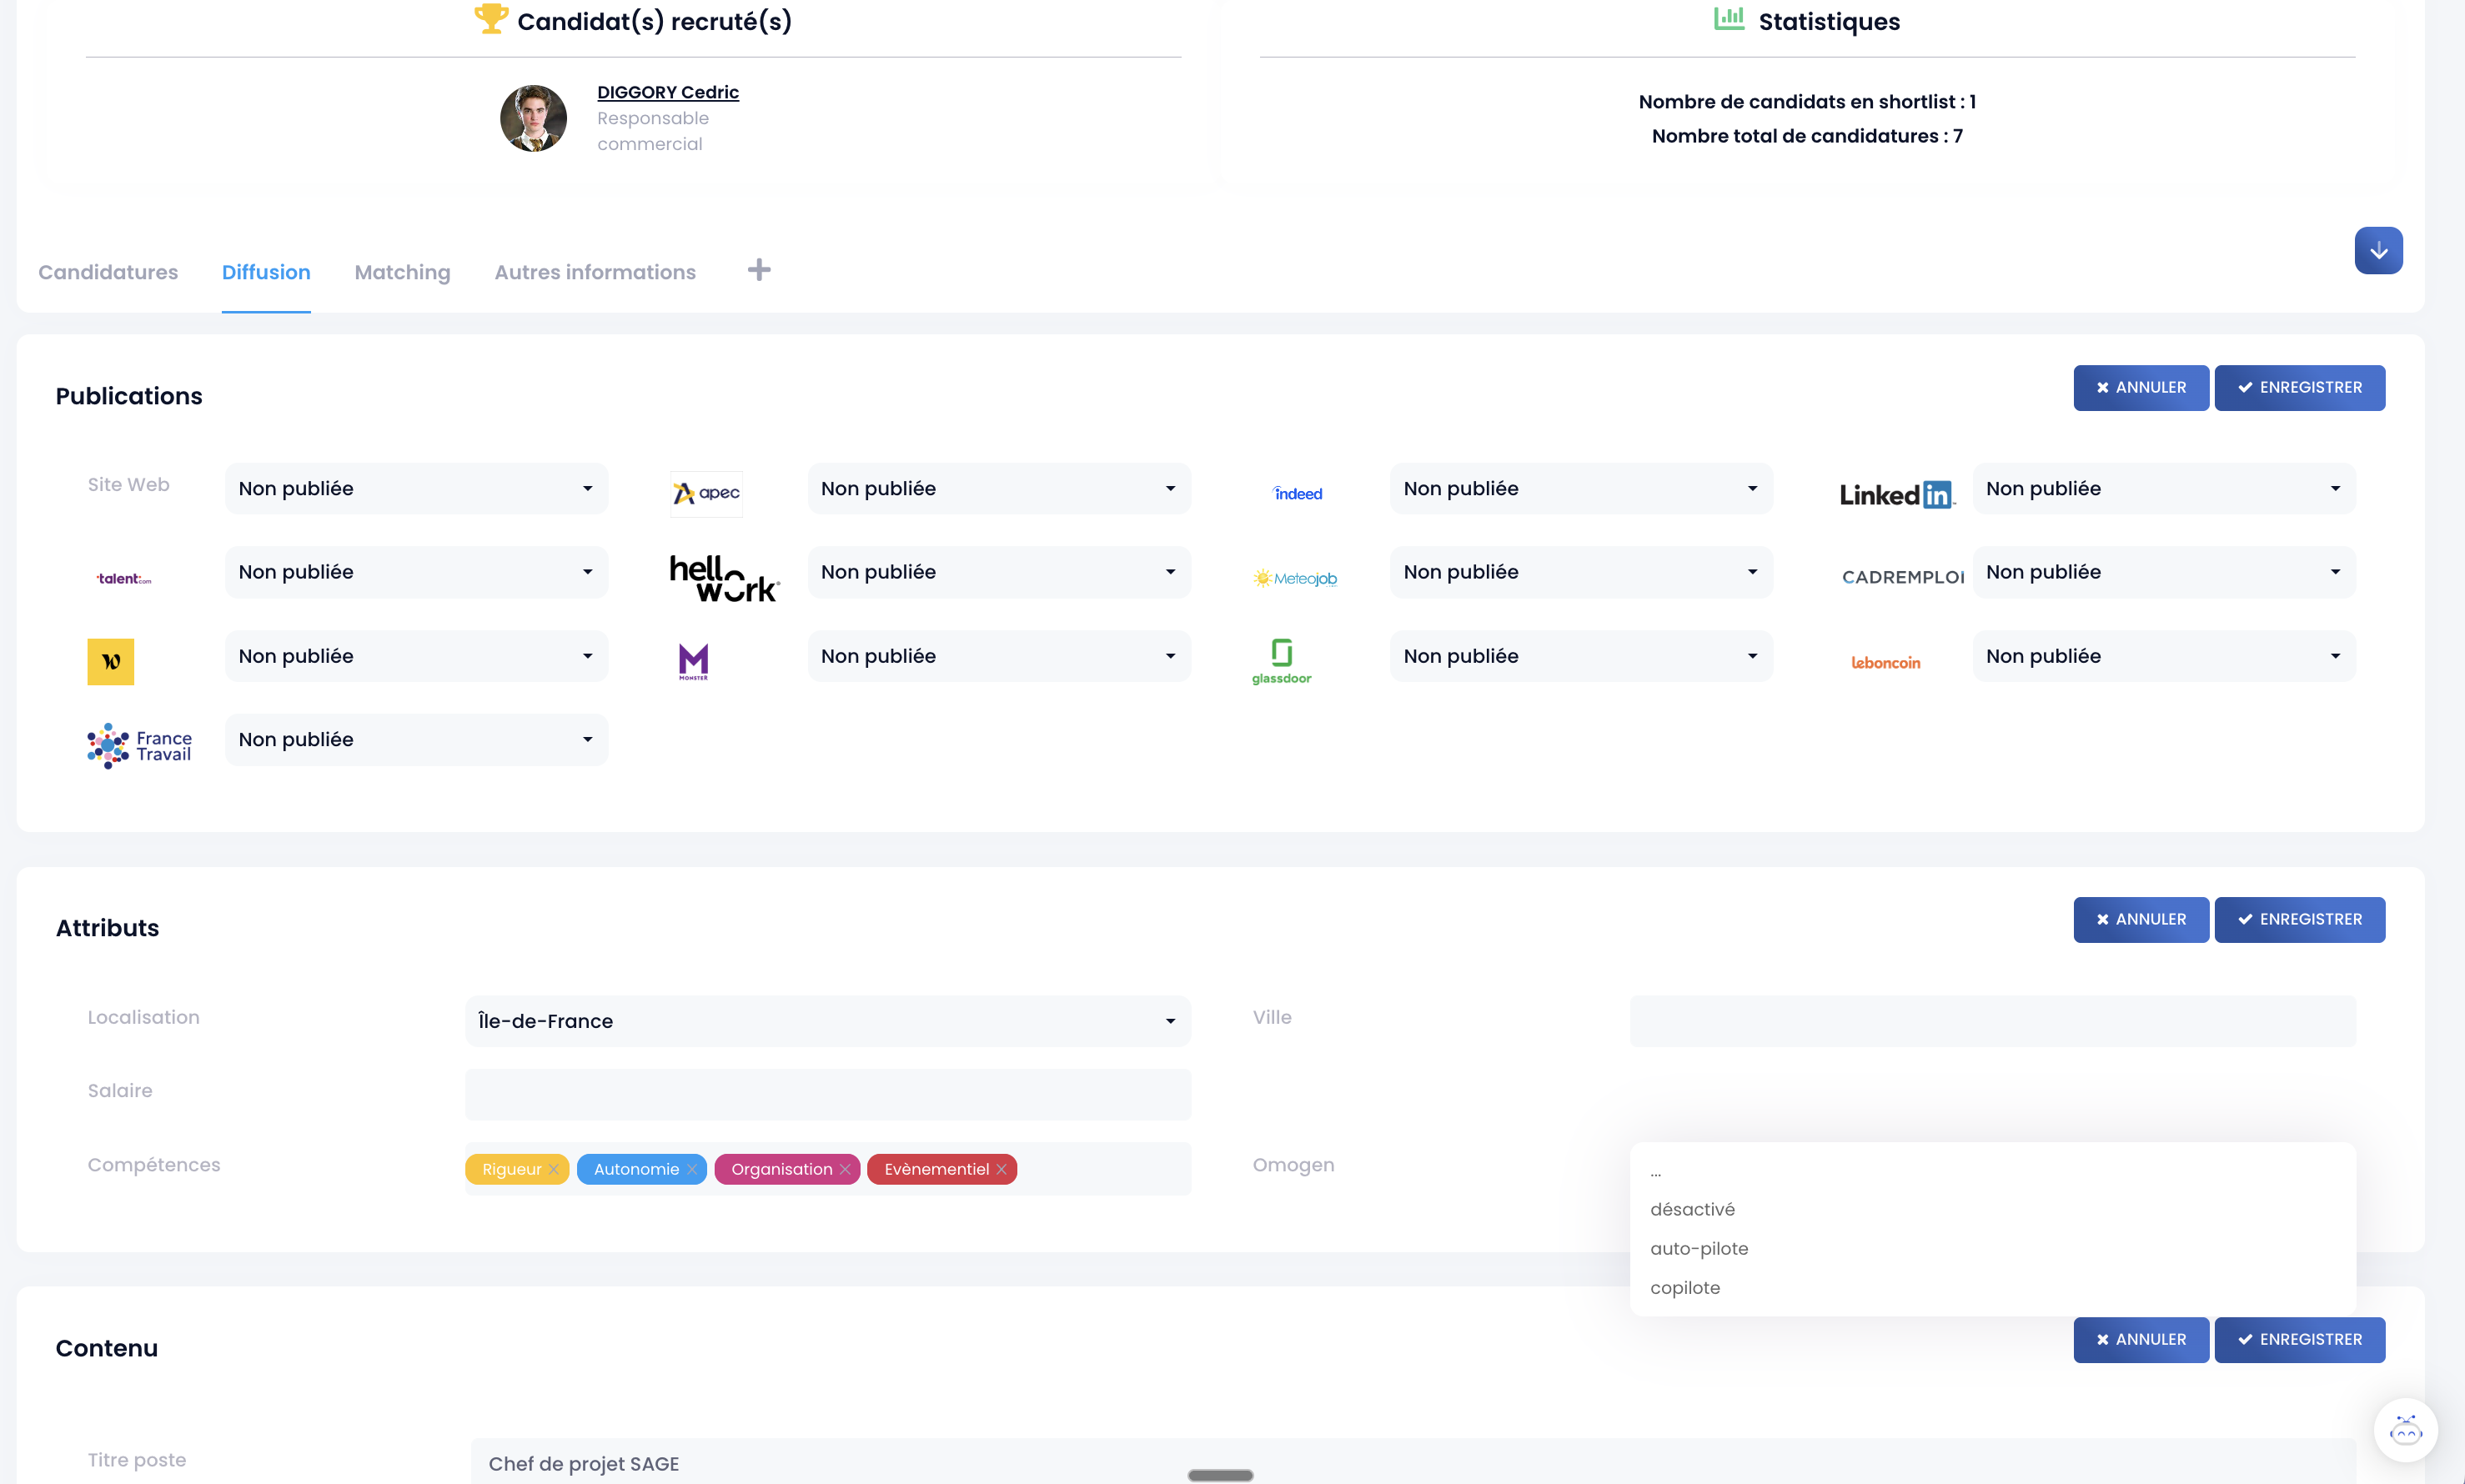This screenshot has width=2465, height=1484.
Task: Click the Compétences tags field
Action: click(828, 1169)
